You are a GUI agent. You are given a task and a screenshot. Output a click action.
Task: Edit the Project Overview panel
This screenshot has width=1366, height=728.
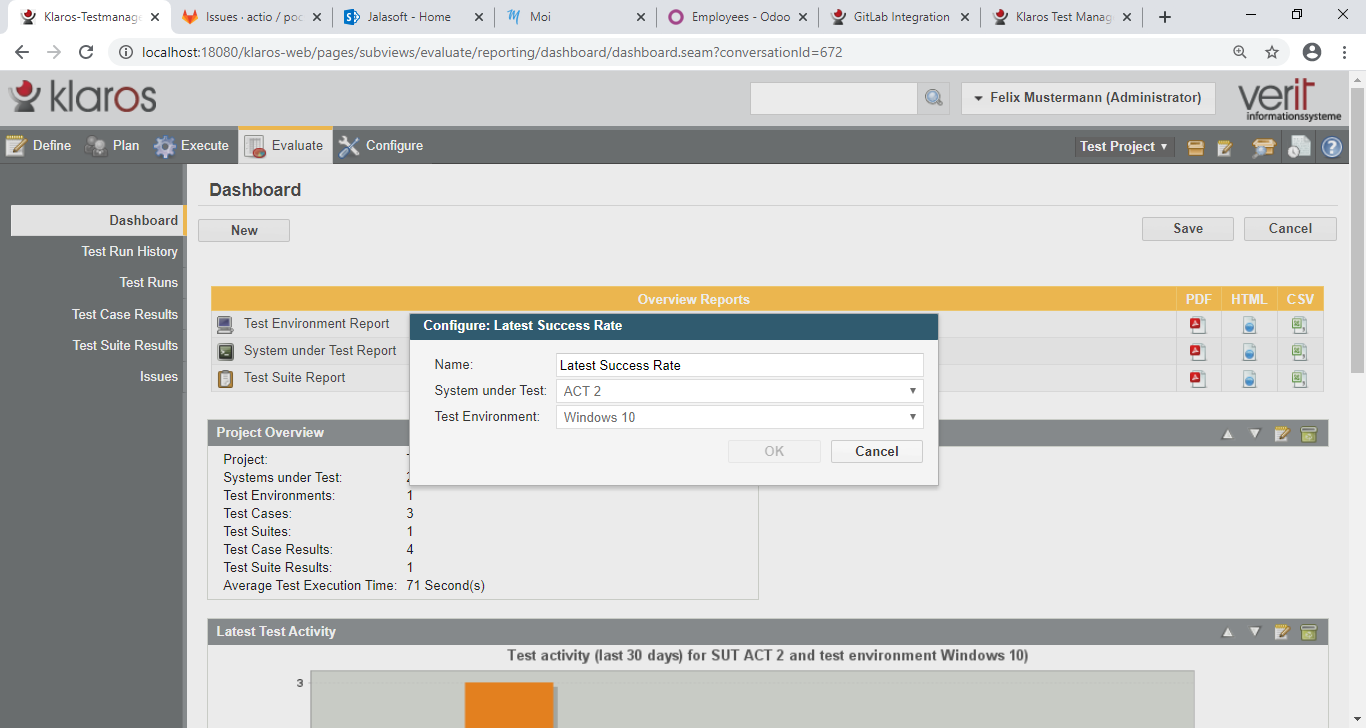pyautogui.click(x=1282, y=433)
